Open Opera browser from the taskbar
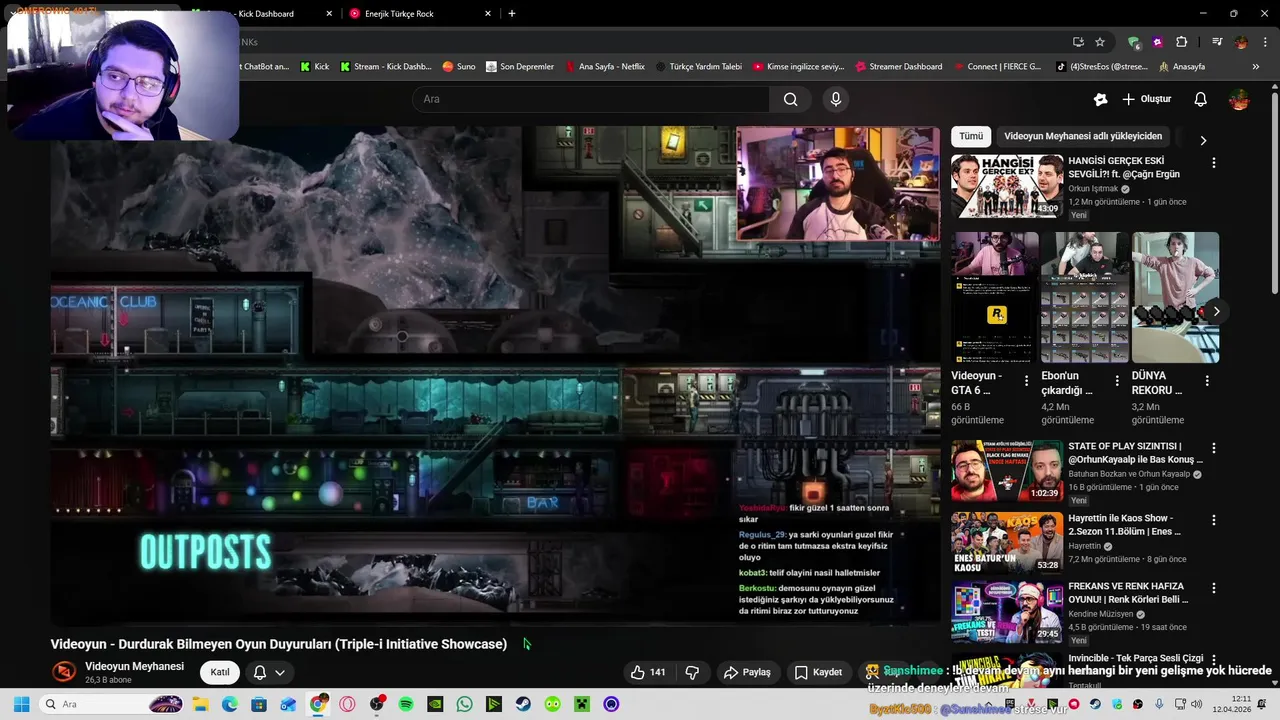This screenshot has height=720, width=1280. [347, 704]
